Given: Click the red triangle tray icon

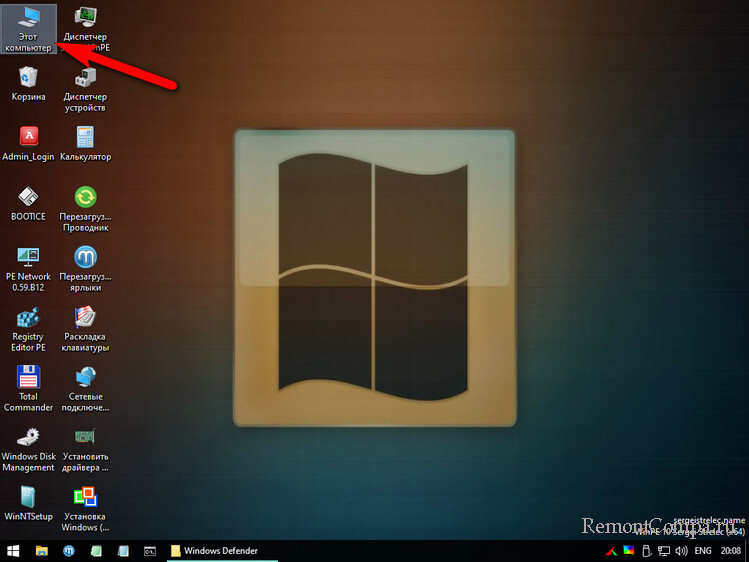Looking at the screenshot, I should (611, 551).
